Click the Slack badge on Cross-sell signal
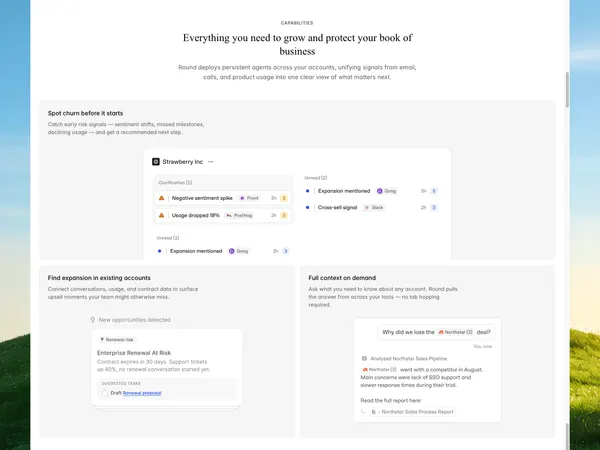The width and height of the screenshot is (600, 450). coord(373,207)
